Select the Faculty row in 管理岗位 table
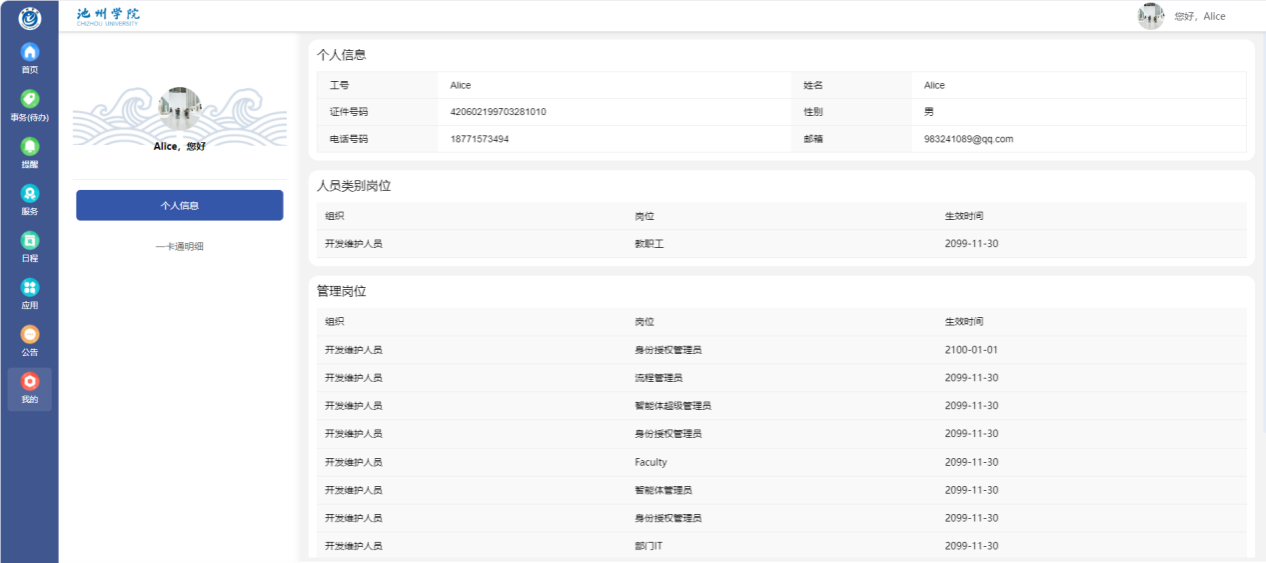The image size is (1266, 563). point(650,462)
